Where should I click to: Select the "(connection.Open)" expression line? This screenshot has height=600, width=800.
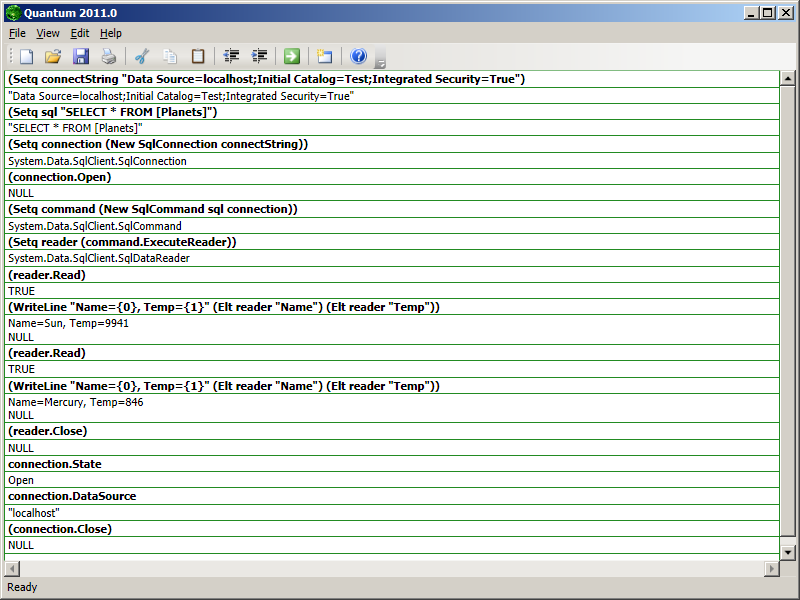392,177
